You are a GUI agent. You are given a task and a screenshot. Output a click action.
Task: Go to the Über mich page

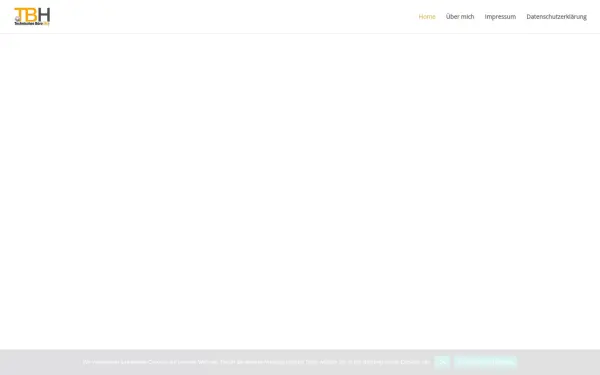click(x=460, y=16)
